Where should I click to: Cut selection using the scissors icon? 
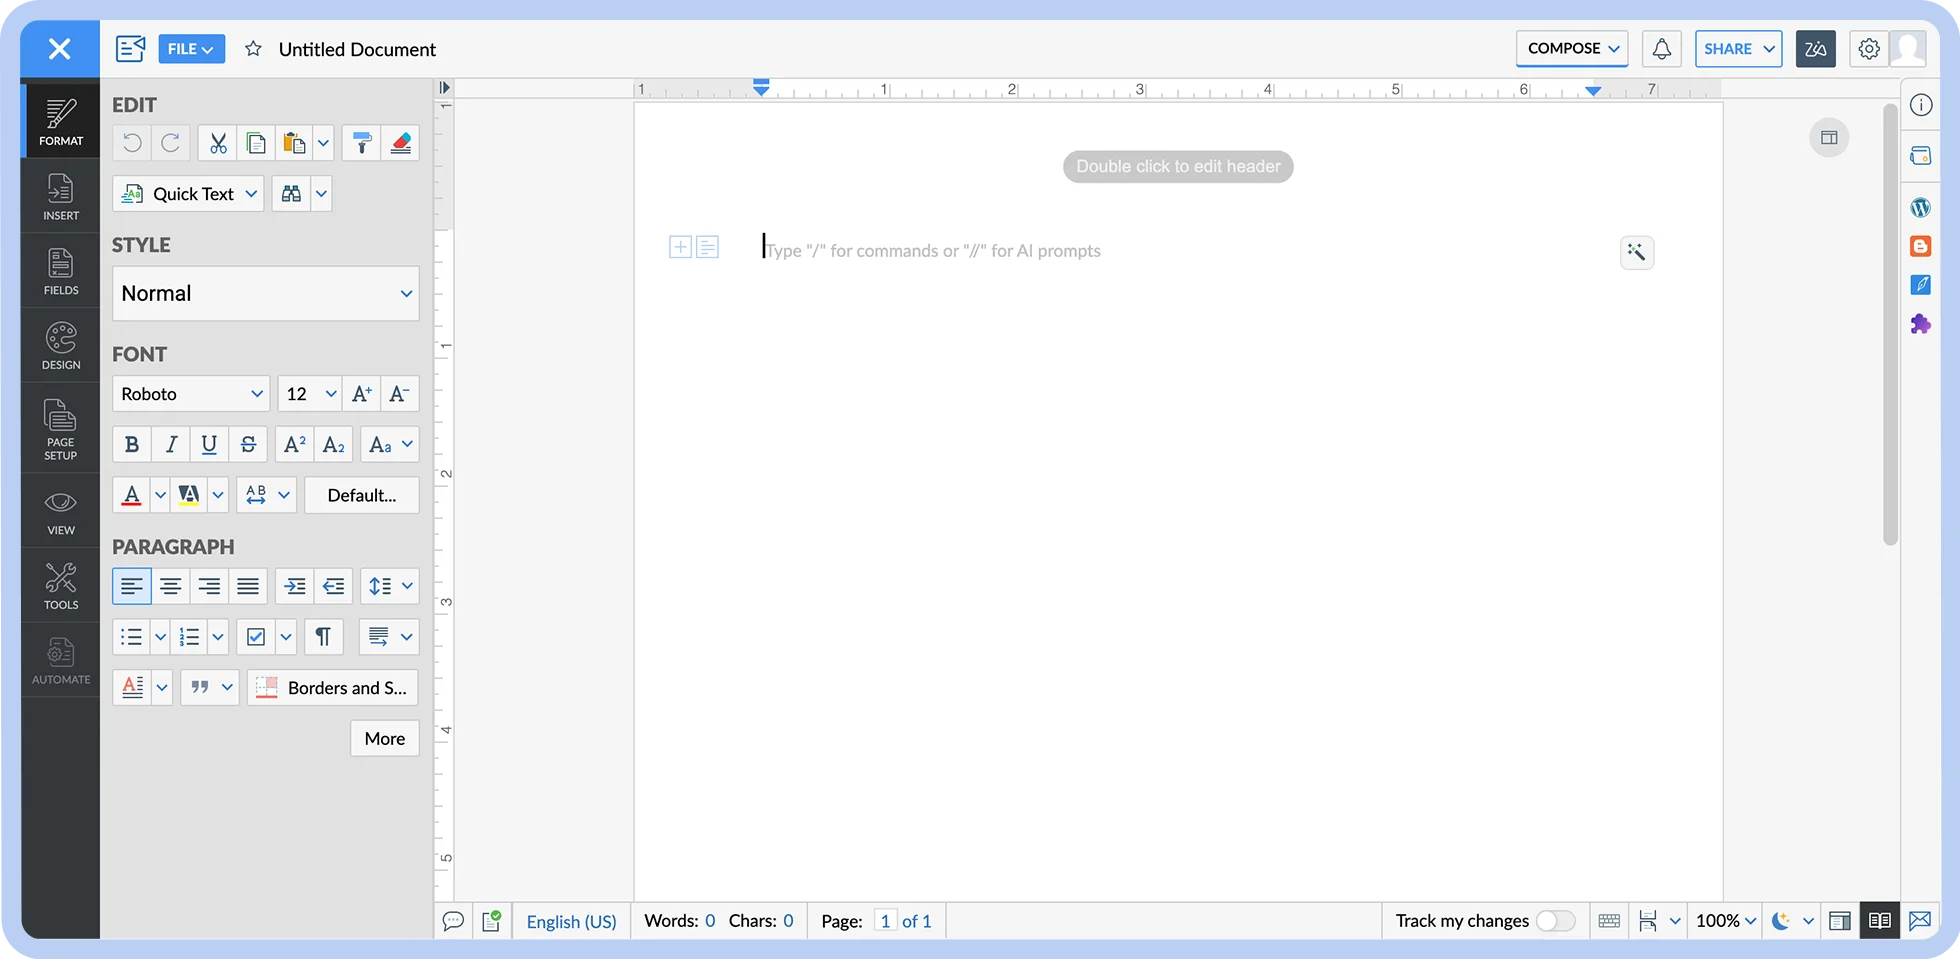click(217, 143)
